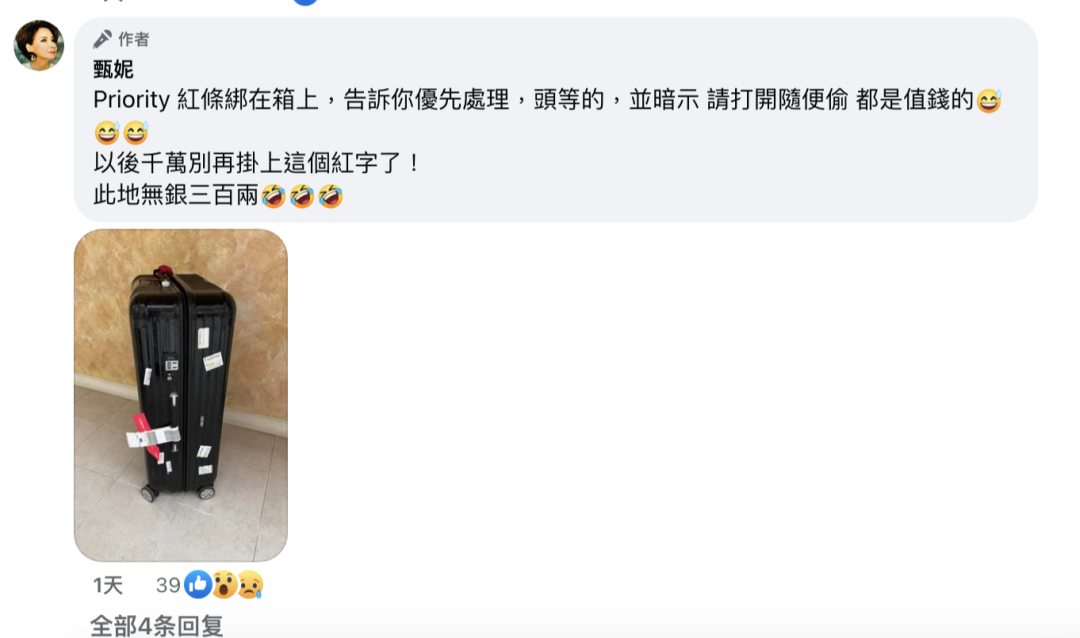Click the 1天 comment timestamp
1080x638 pixels.
tap(108, 586)
